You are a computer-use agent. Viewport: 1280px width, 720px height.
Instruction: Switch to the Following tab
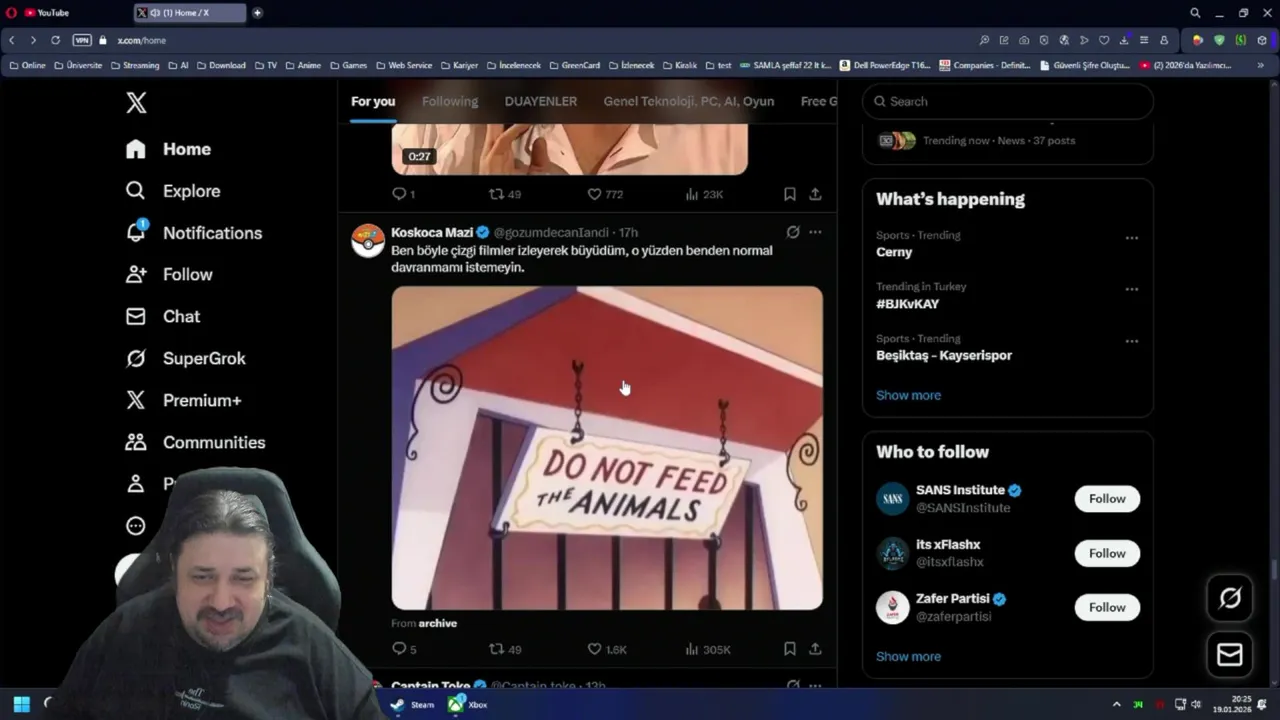click(450, 101)
